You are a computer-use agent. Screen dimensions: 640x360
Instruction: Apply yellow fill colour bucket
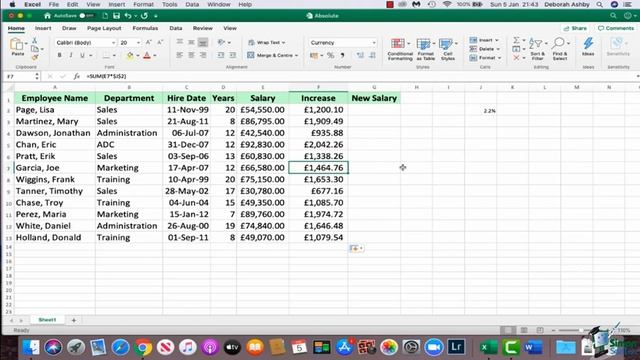(x=130, y=56)
